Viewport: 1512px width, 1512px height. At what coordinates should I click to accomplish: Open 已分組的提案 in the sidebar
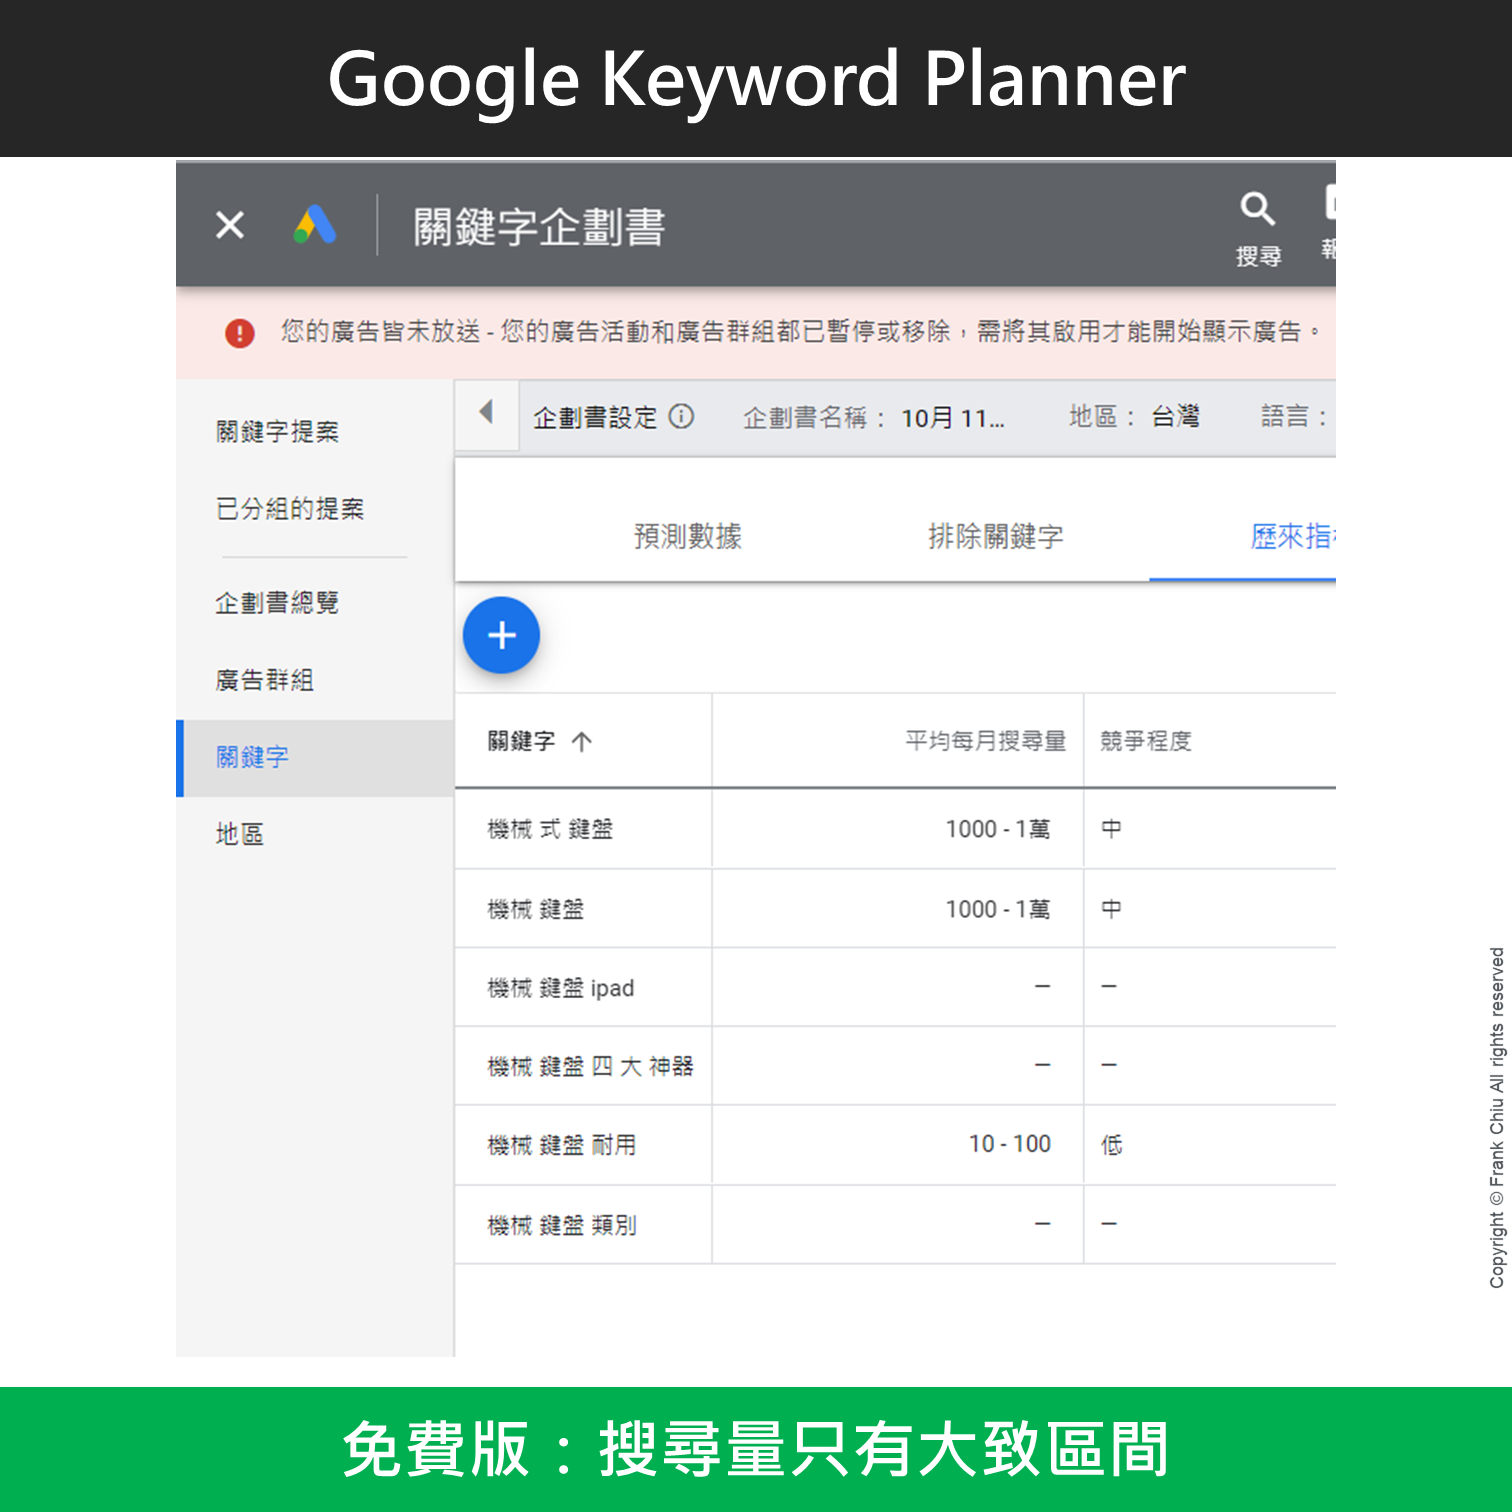[x=290, y=509]
